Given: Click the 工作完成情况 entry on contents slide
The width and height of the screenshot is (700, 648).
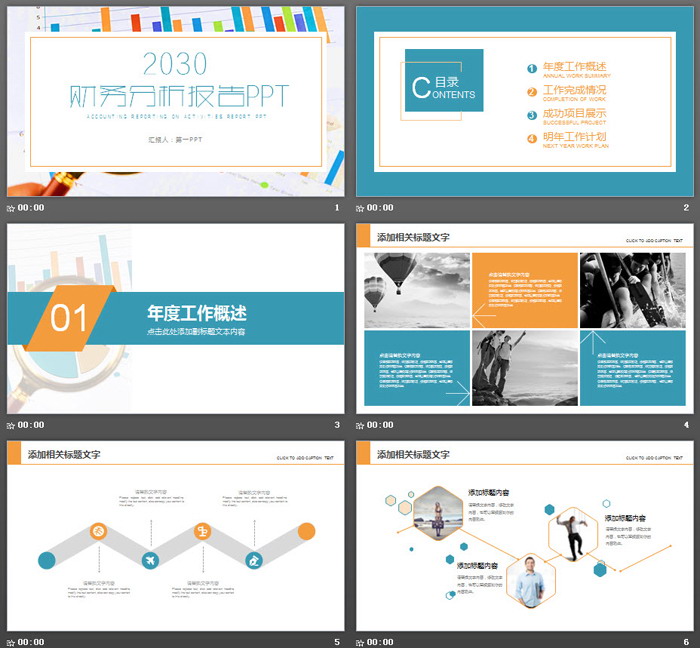Looking at the screenshot, I should click(573, 91).
